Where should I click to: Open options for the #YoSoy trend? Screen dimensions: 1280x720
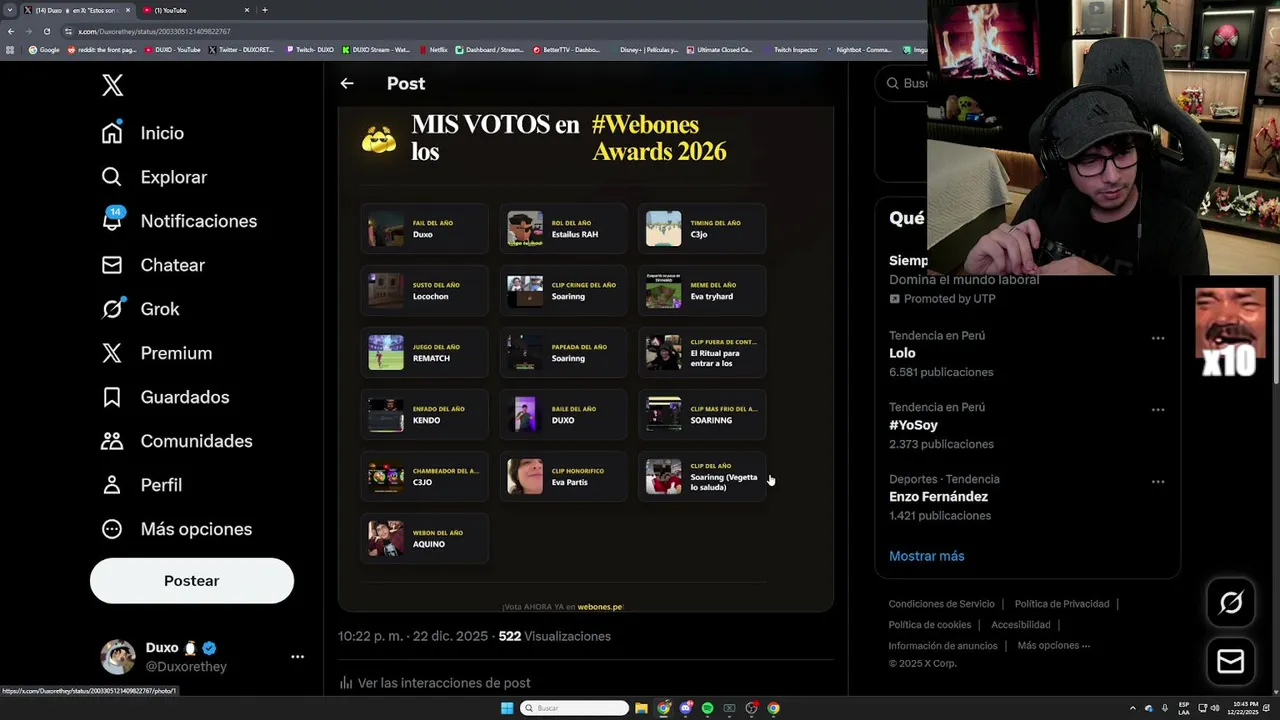pos(1158,410)
